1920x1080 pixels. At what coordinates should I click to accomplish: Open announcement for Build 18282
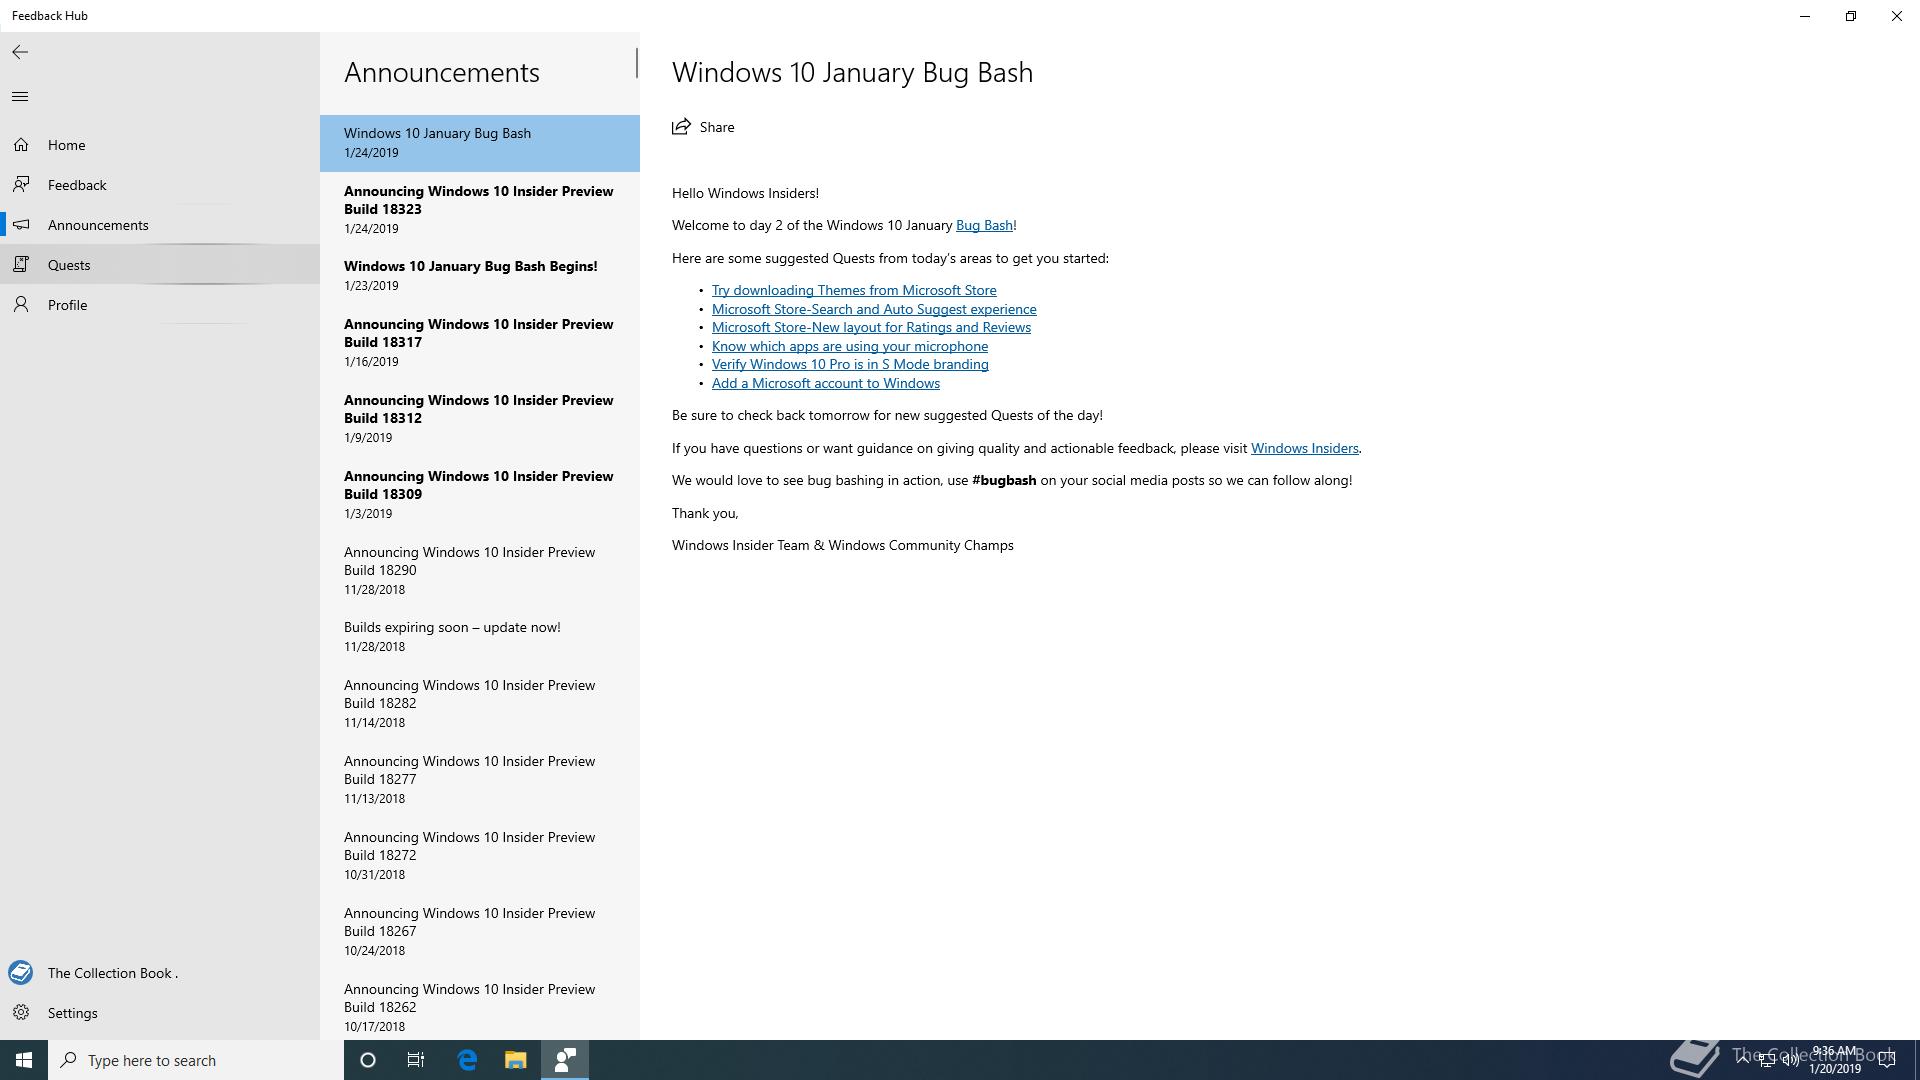(480, 704)
